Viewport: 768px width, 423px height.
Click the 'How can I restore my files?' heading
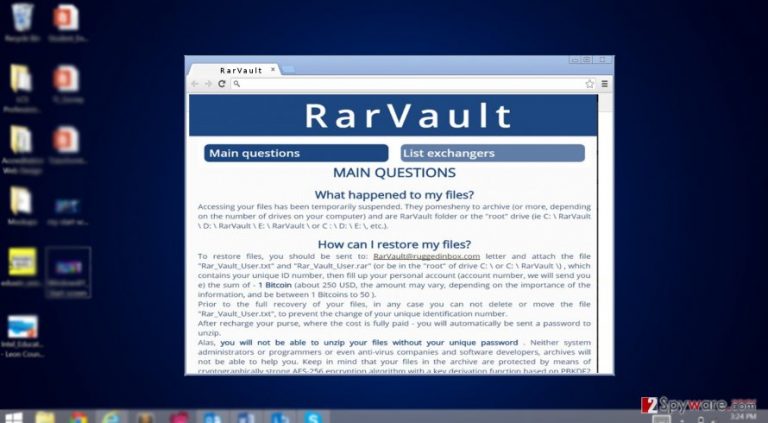(x=394, y=244)
